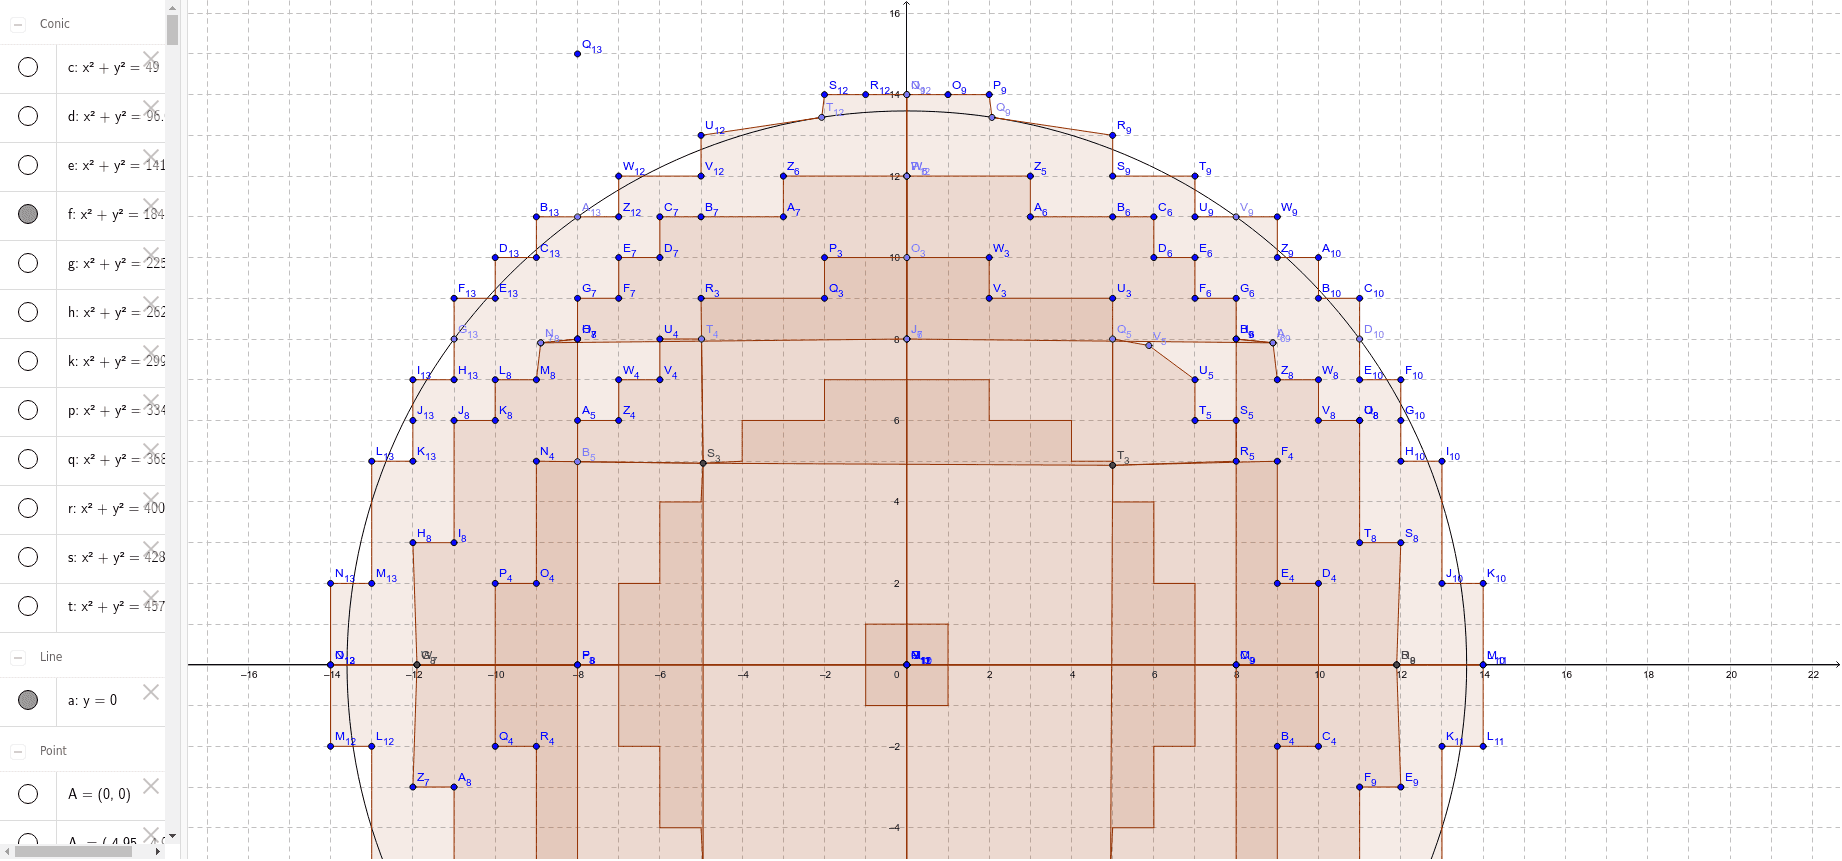Screen dimensions: 1842x861
Task: Click point T3 in the graph
Action: coord(1113,465)
